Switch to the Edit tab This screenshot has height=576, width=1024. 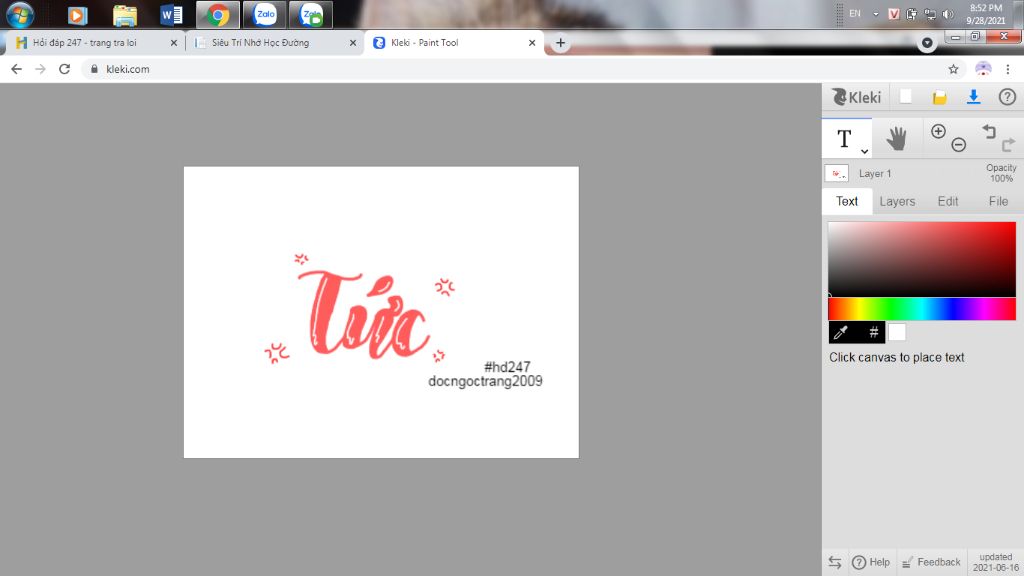(x=948, y=201)
